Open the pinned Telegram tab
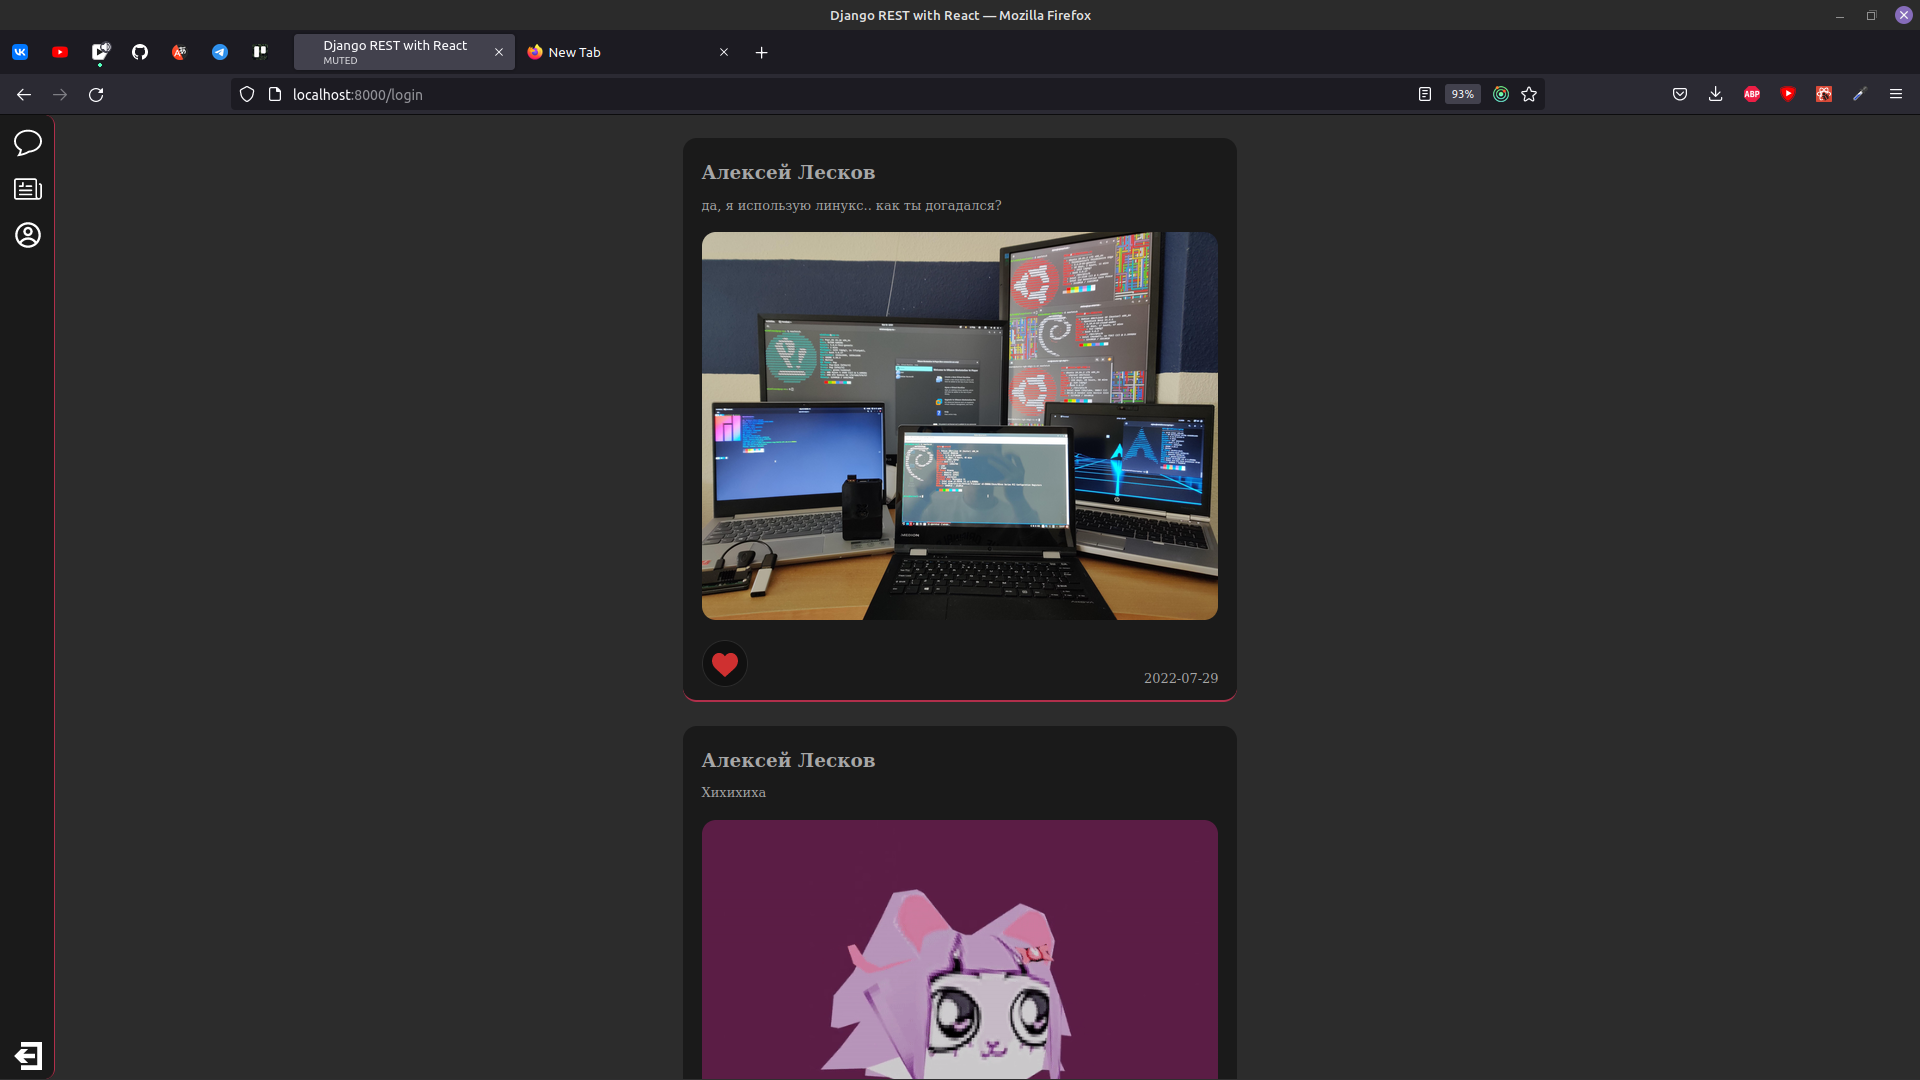1920x1080 pixels. pos(220,52)
